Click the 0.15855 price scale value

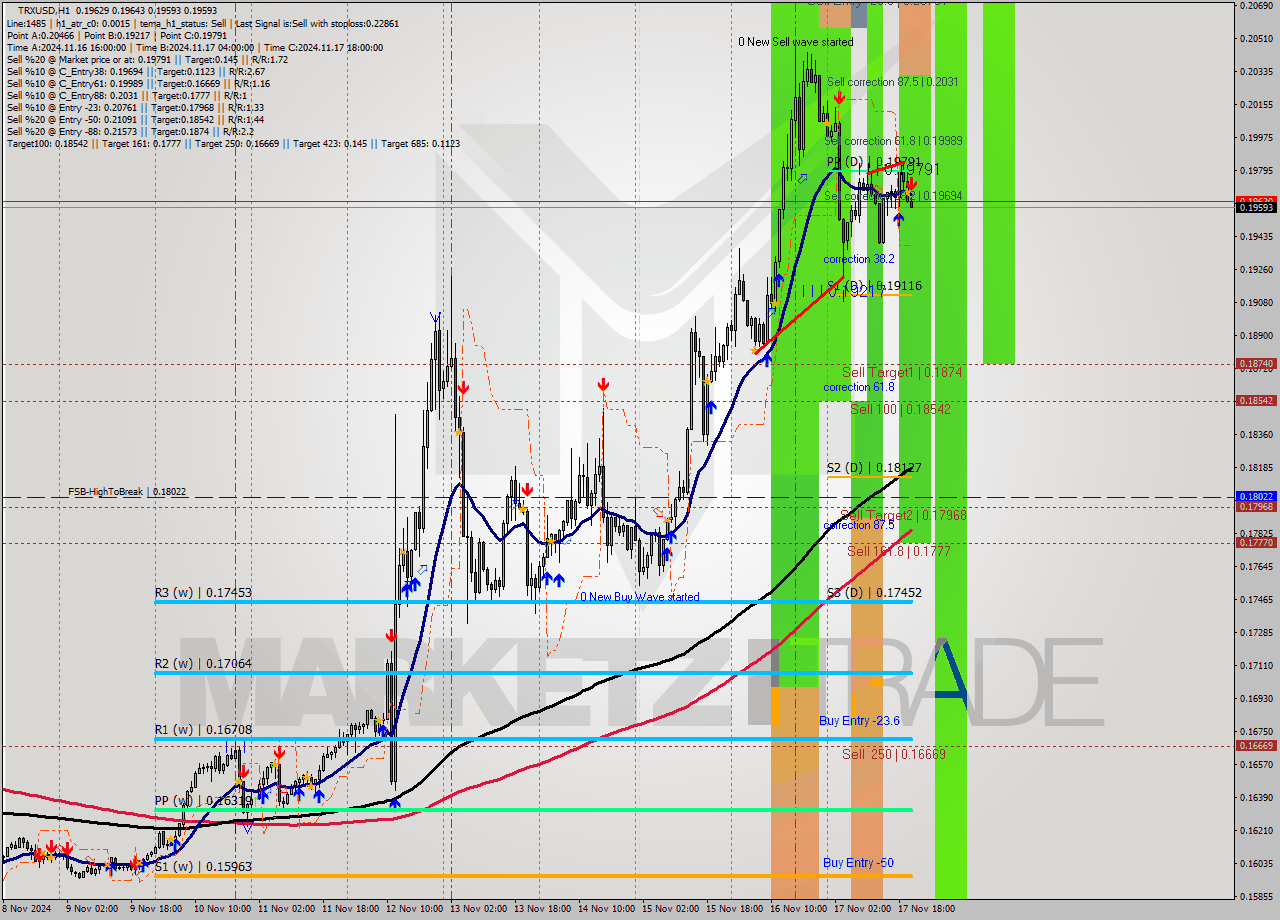[1256, 896]
